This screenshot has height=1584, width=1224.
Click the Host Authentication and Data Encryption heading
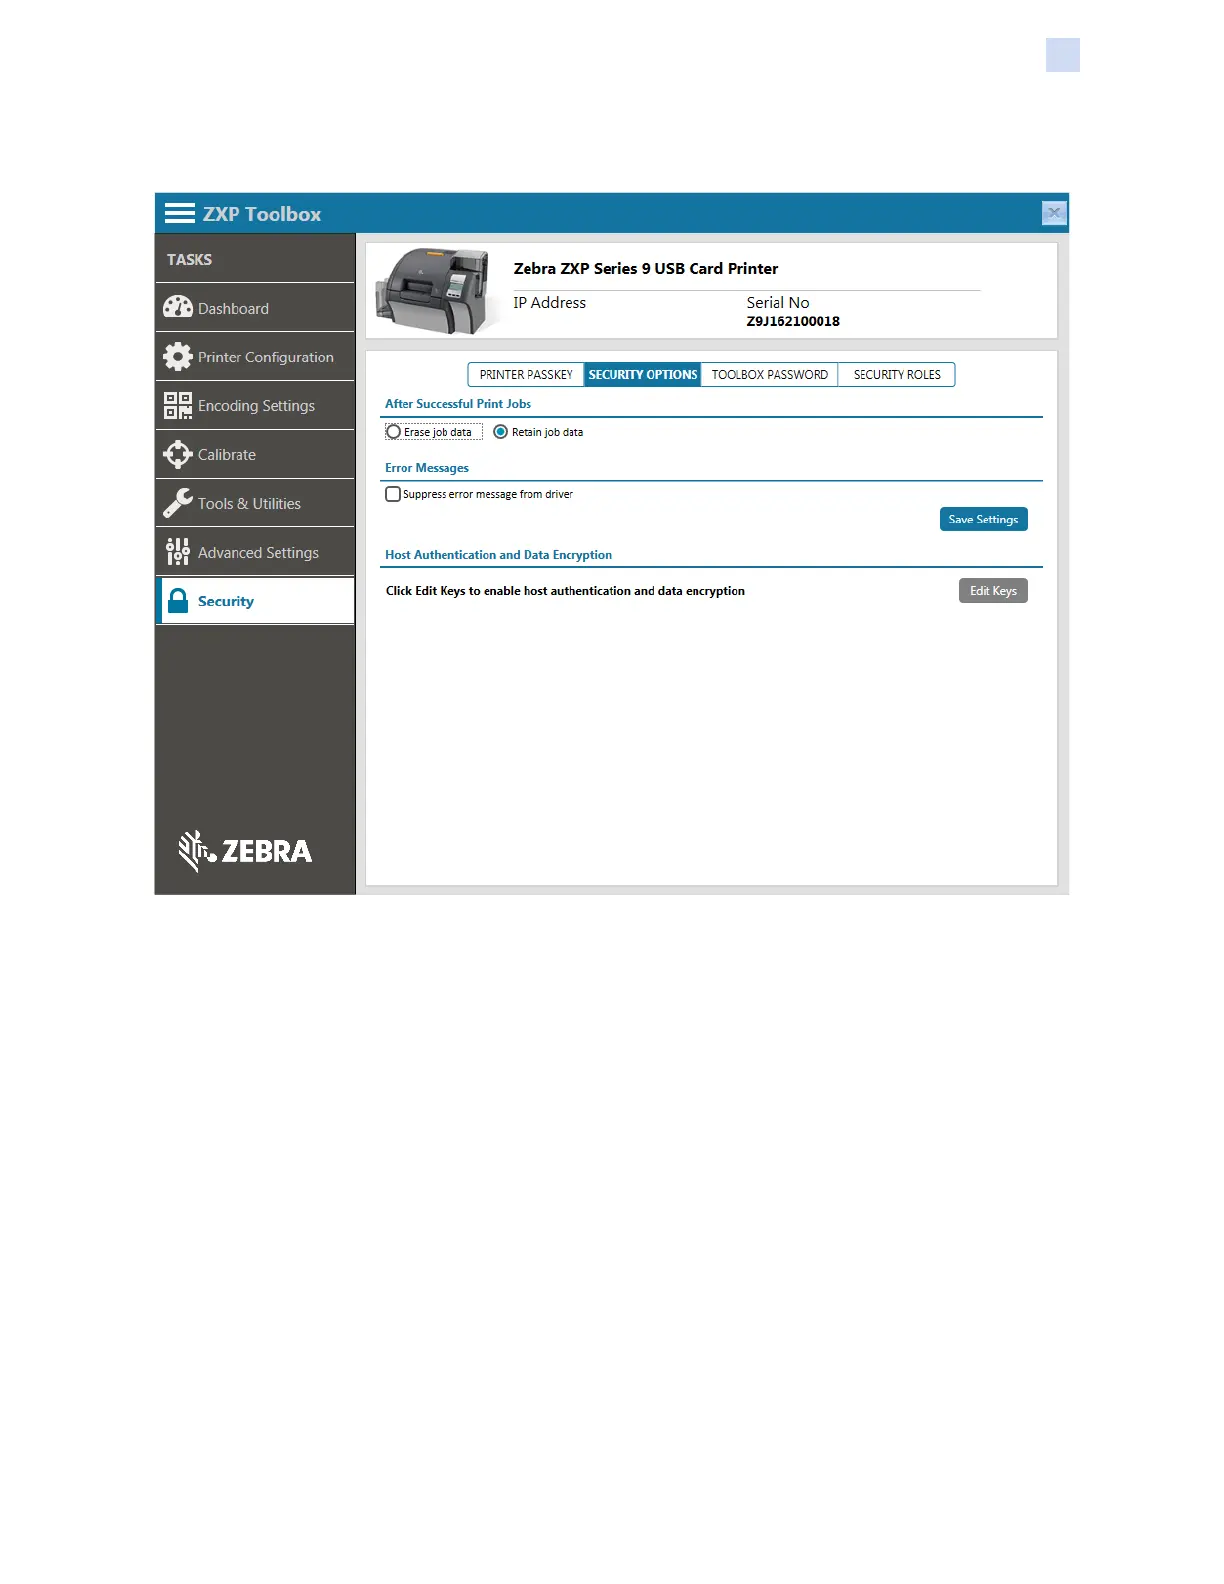click(498, 555)
